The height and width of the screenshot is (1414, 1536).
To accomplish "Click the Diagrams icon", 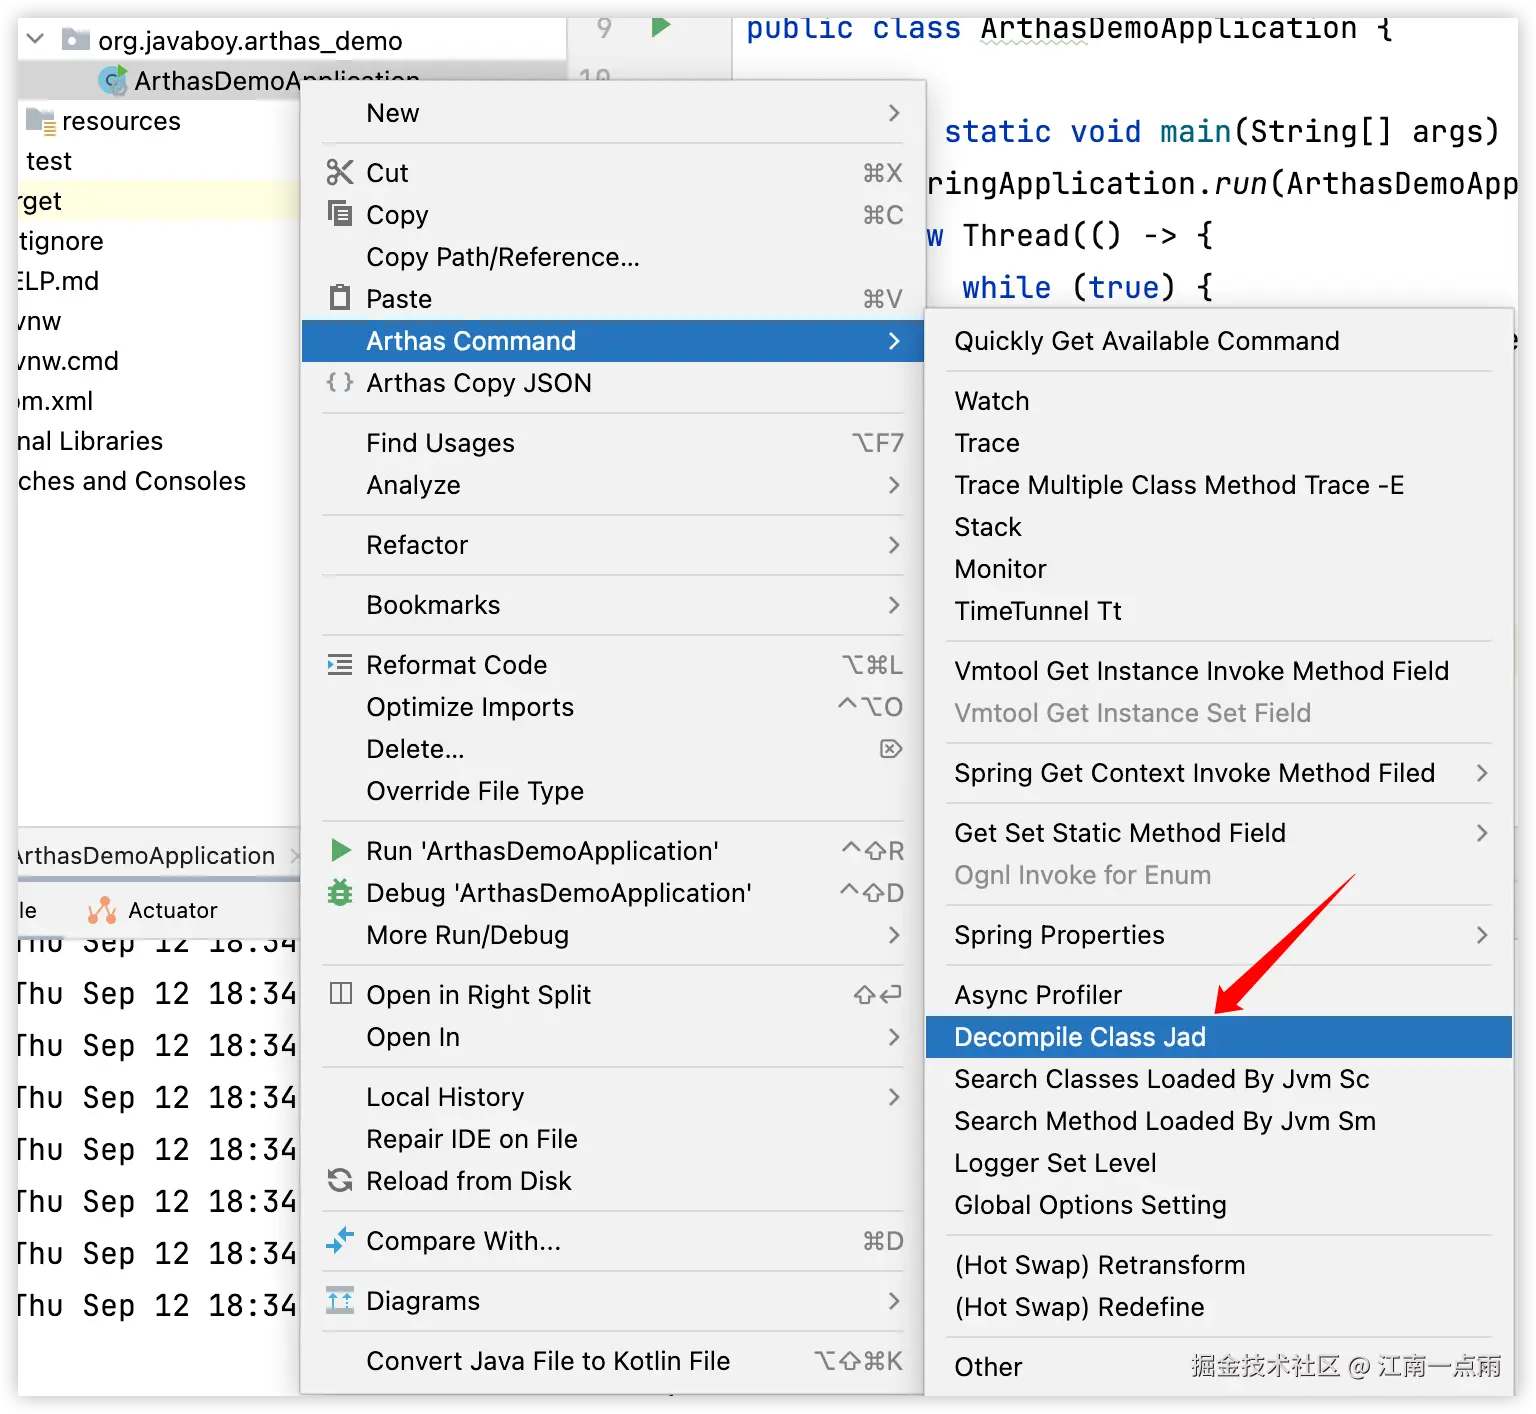I will point(340,1300).
